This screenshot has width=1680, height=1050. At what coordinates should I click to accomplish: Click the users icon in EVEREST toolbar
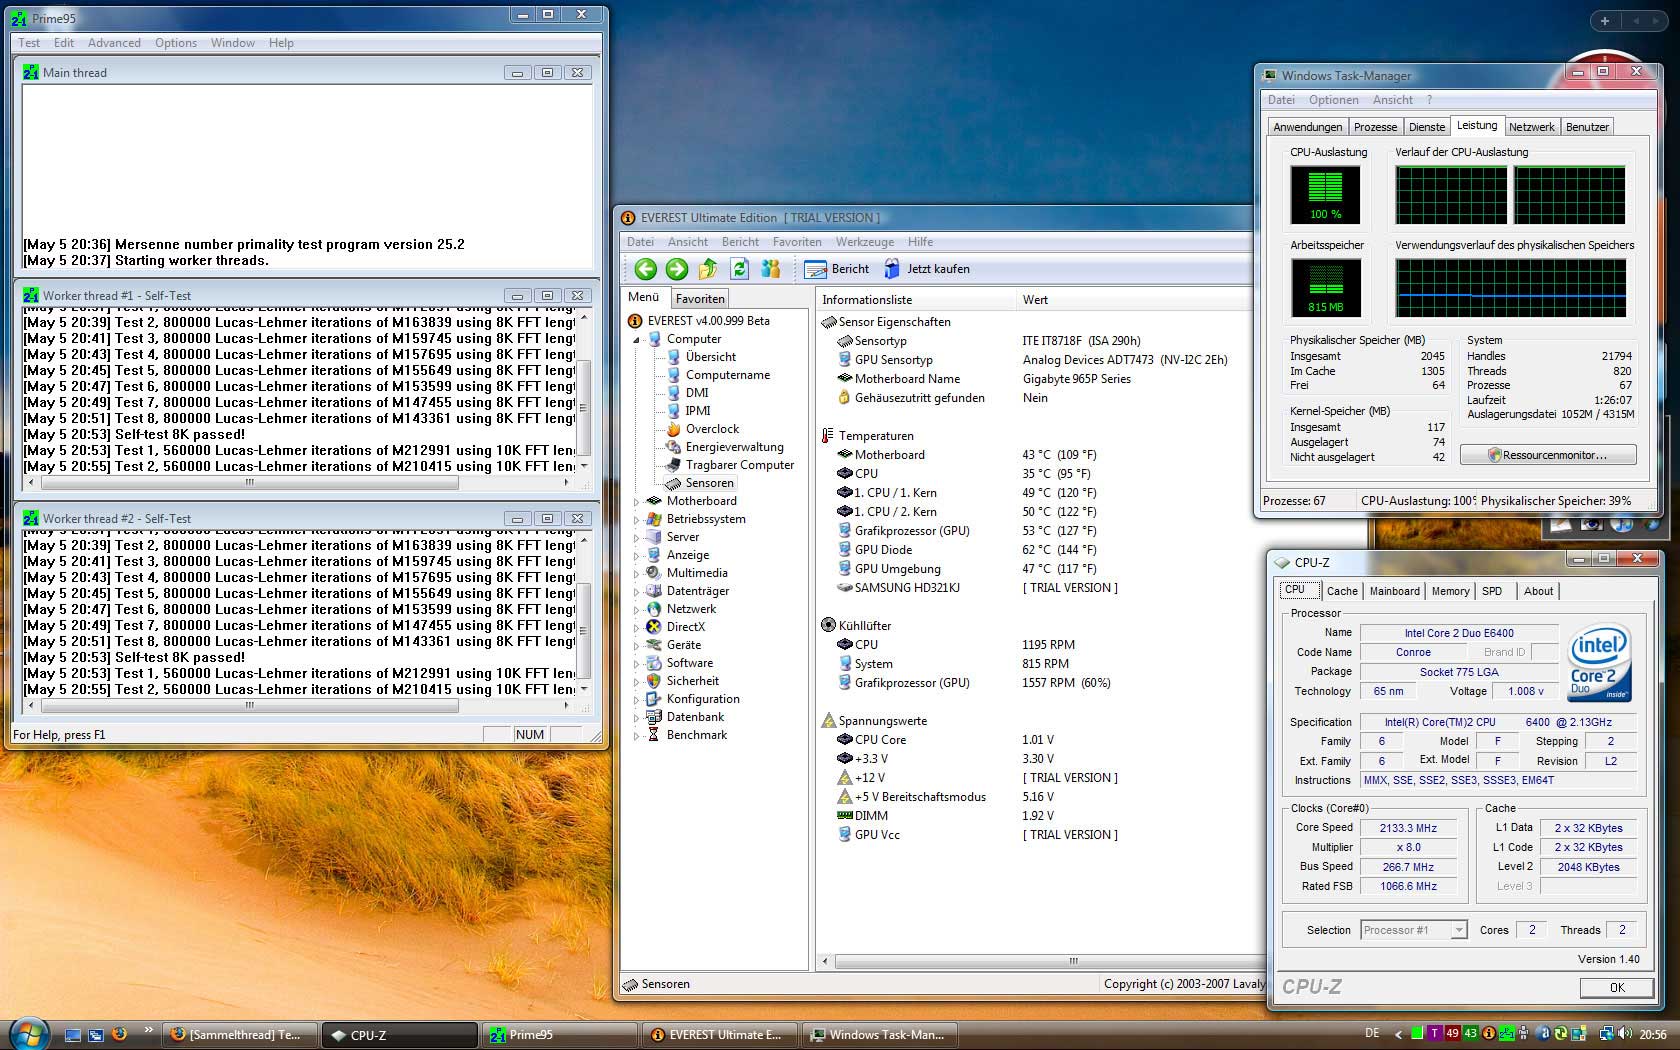click(770, 269)
